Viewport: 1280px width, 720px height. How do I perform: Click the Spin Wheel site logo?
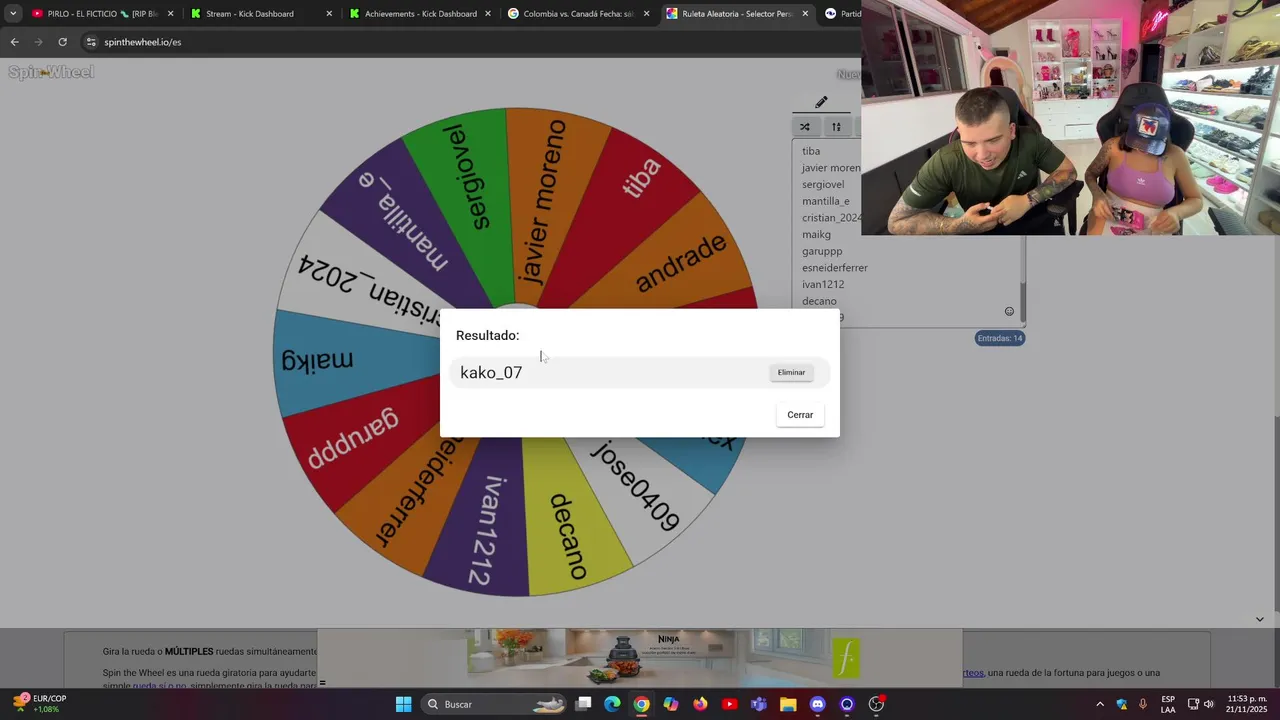click(x=51, y=72)
